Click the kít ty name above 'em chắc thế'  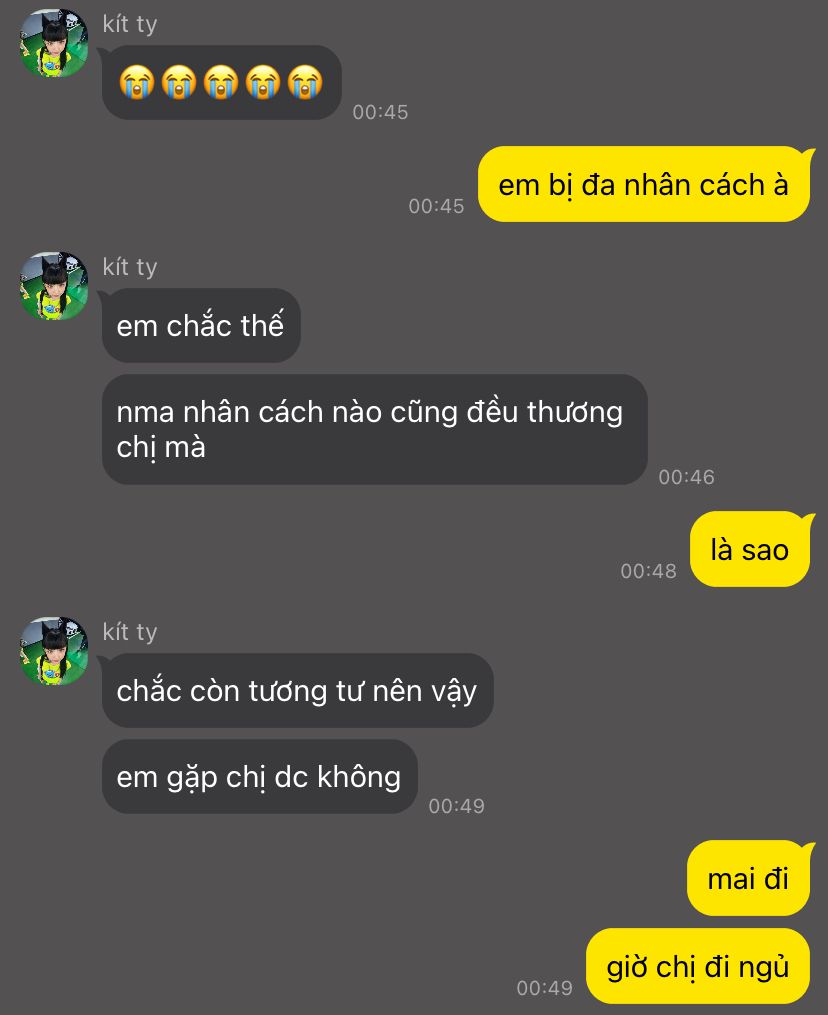point(130,267)
